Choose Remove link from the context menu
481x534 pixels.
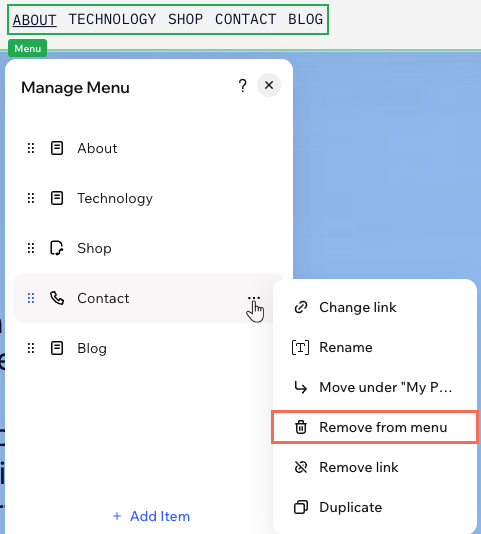(x=375, y=467)
